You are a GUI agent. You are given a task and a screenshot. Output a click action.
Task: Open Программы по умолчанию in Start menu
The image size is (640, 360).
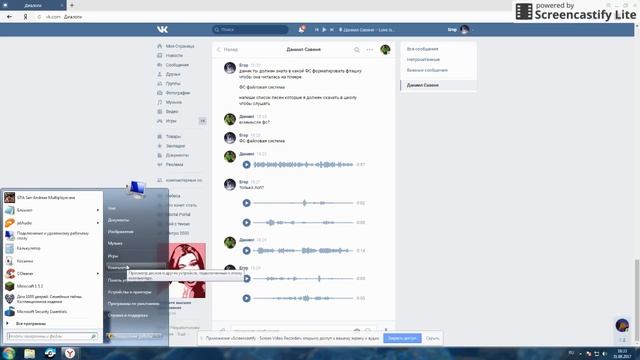pyautogui.click(x=133, y=304)
